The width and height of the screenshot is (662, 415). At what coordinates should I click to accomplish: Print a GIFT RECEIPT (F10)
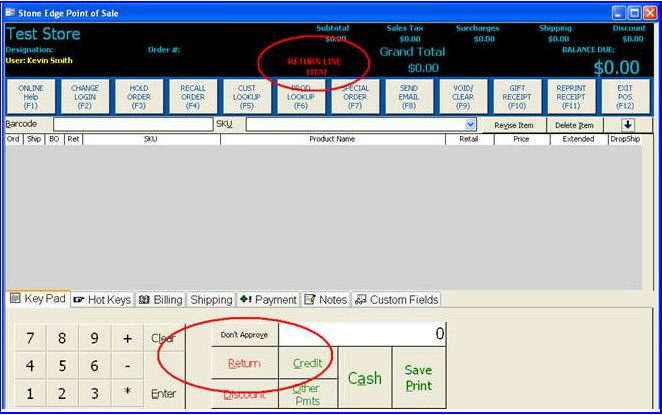(x=517, y=97)
